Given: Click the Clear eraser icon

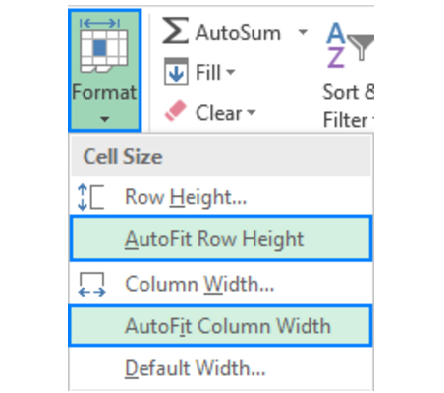Looking at the screenshot, I should (176, 111).
